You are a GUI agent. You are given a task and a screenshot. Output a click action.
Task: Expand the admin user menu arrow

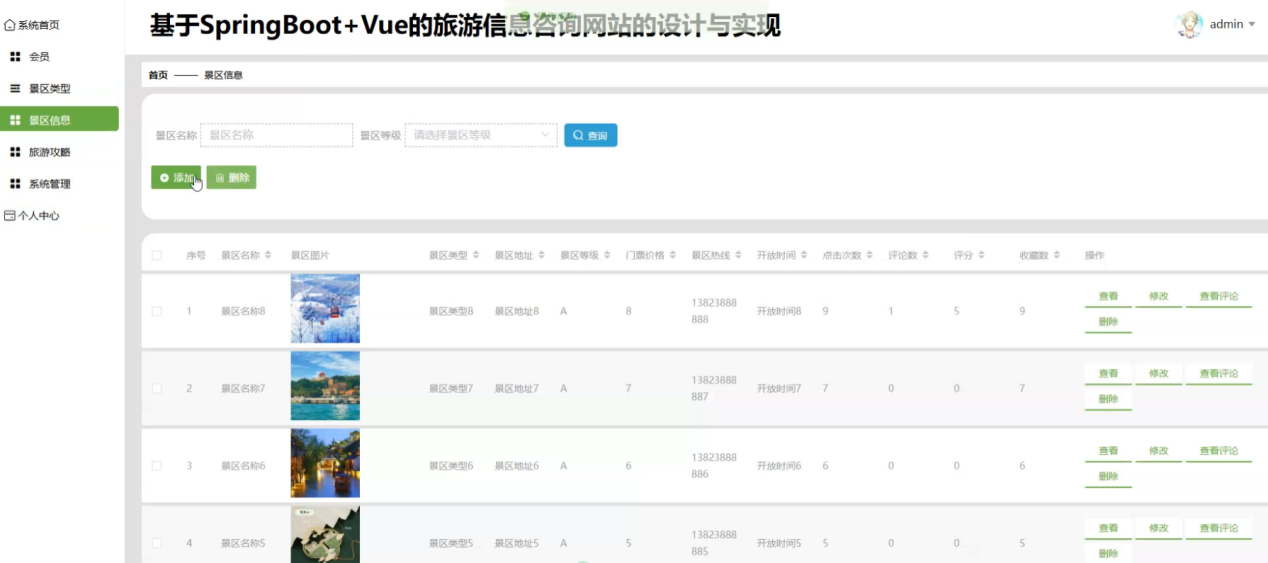click(1251, 24)
